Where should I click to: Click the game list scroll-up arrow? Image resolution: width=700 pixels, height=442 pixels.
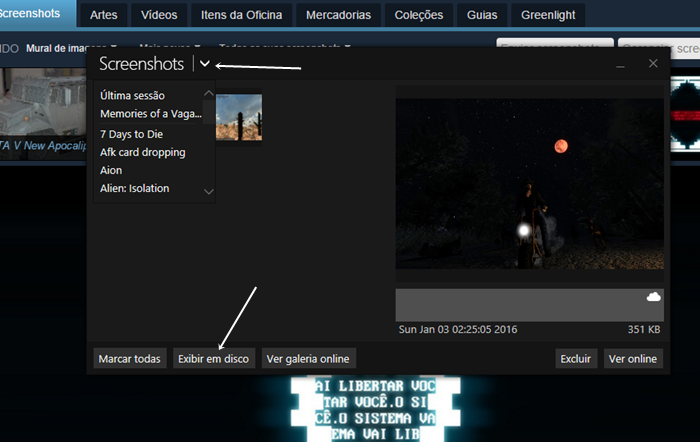coord(208,93)
